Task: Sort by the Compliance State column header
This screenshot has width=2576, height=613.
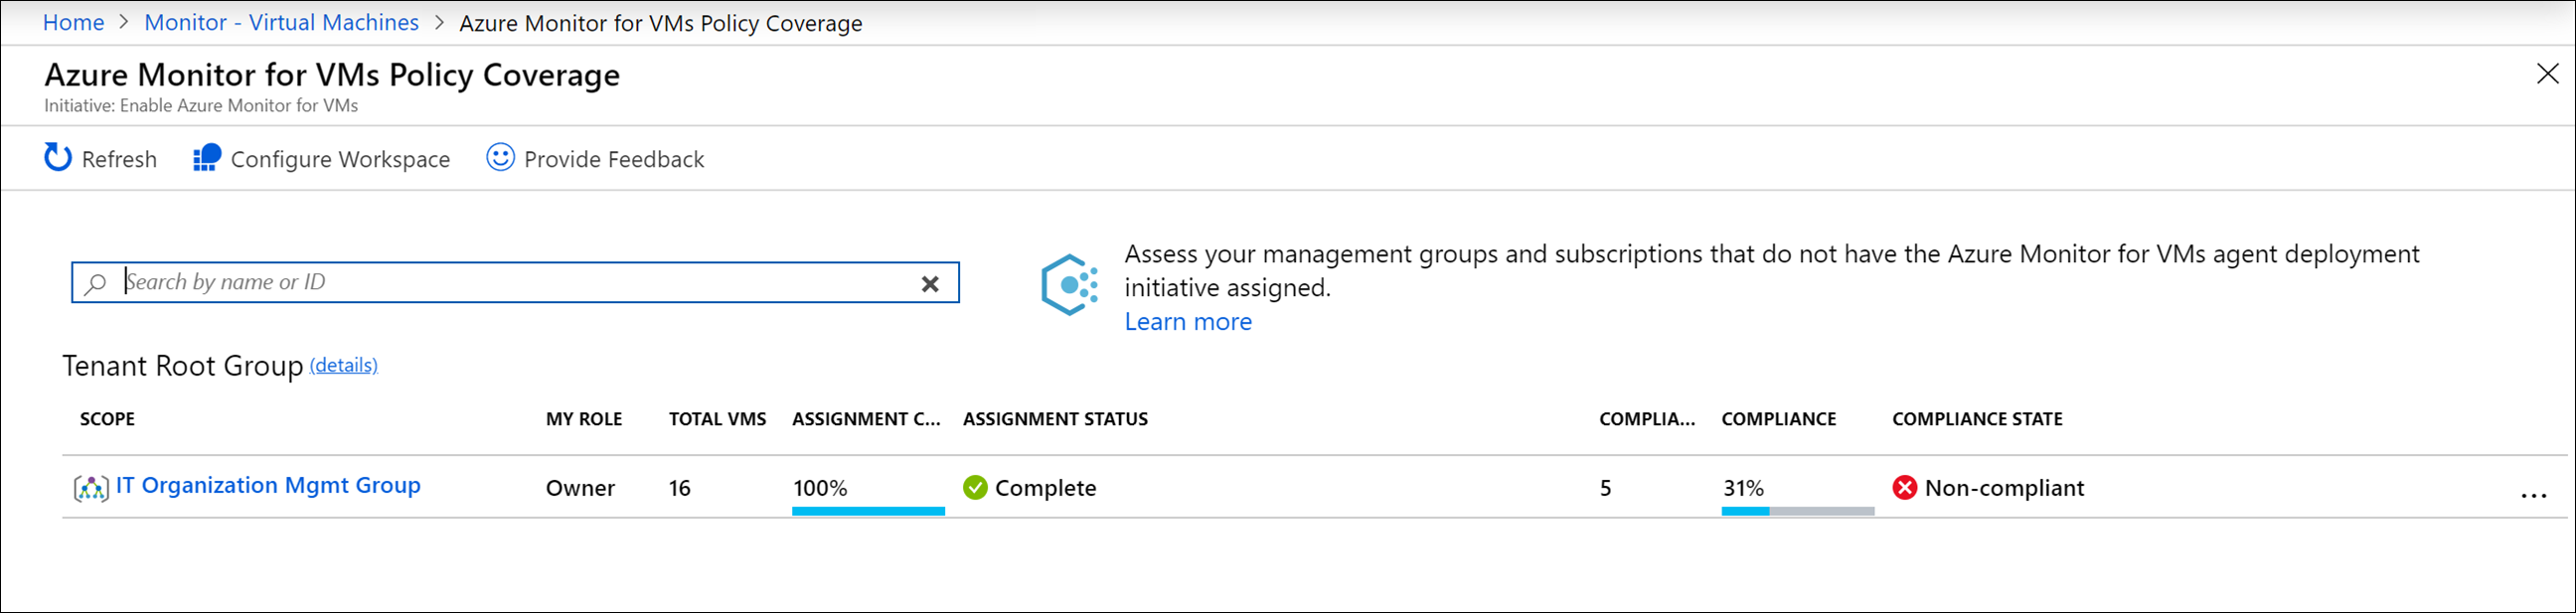Action: tap(1976, 419)
